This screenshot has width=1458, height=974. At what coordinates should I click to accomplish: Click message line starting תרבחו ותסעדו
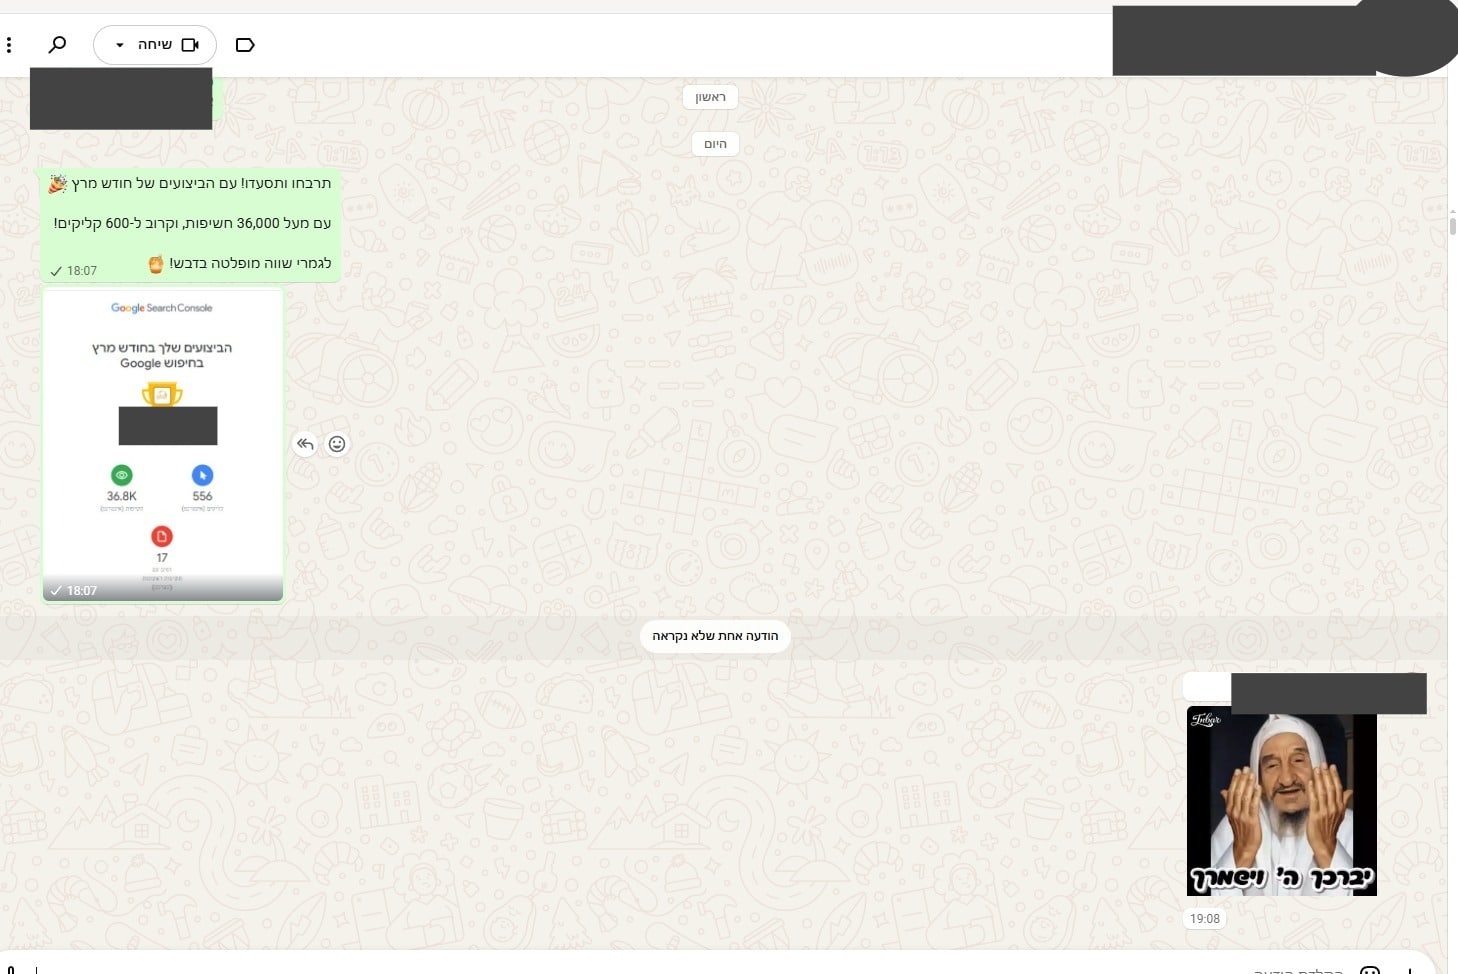(190, 183)
